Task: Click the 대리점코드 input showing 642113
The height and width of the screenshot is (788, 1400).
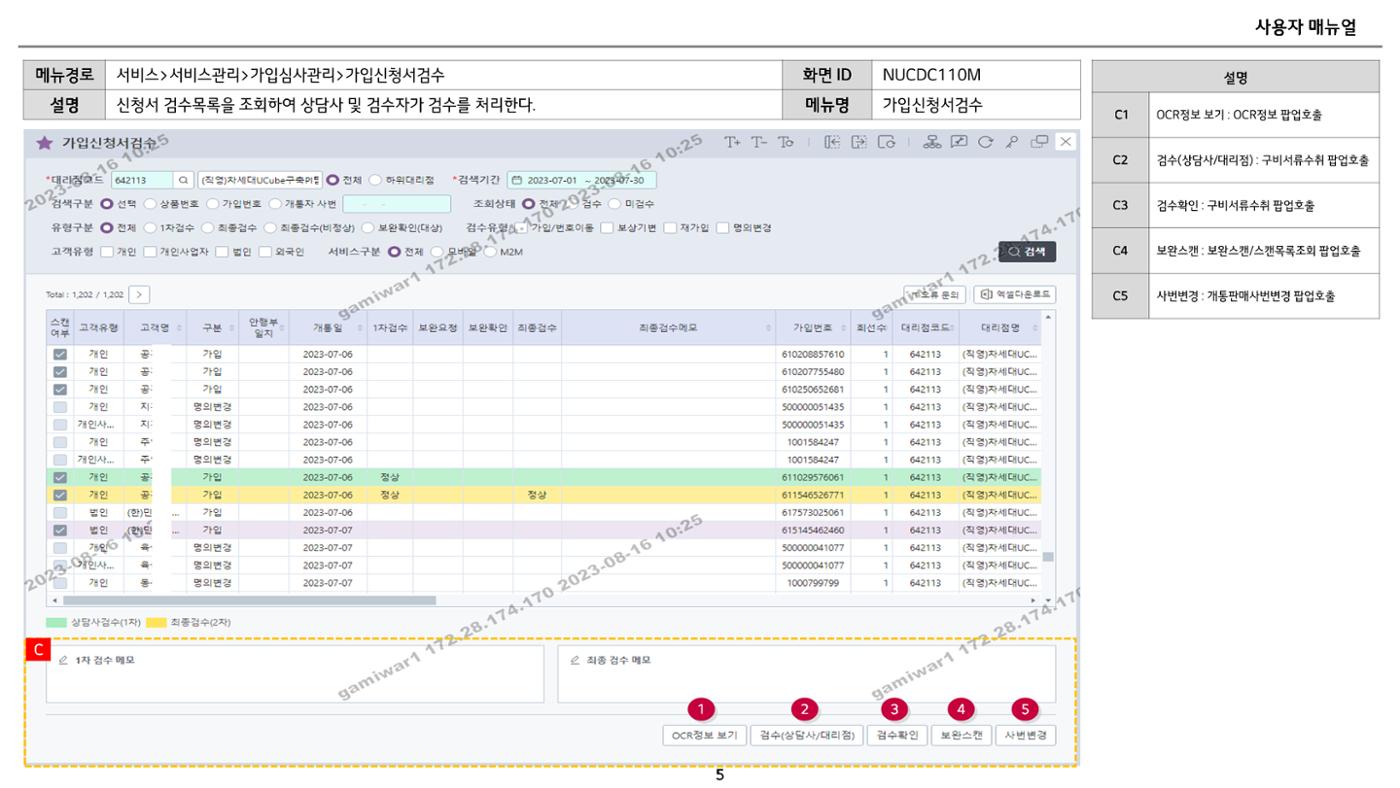Action: 143,181
